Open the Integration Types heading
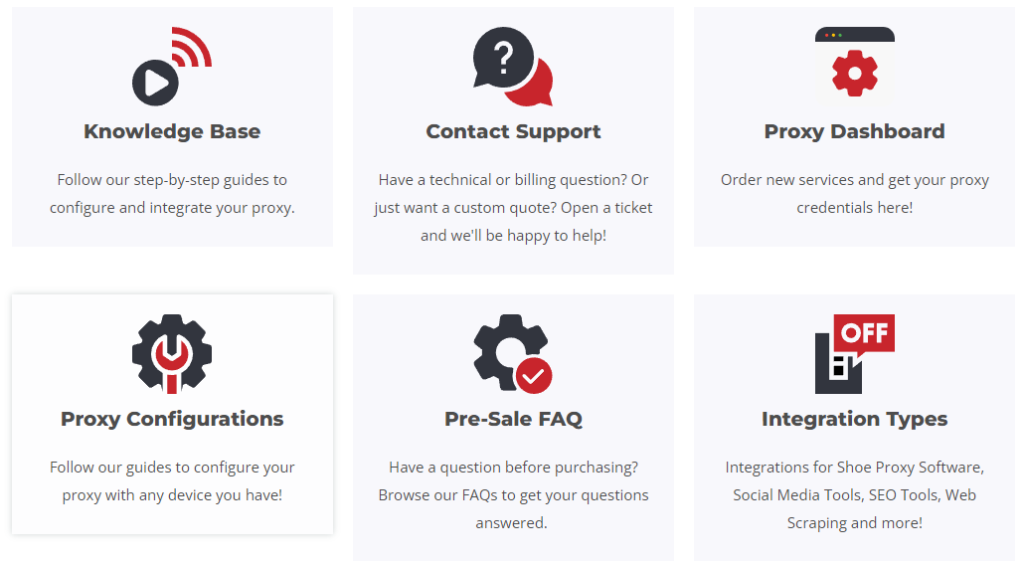The height and width of the screenshot is (567, 1024). pos(854,419)
